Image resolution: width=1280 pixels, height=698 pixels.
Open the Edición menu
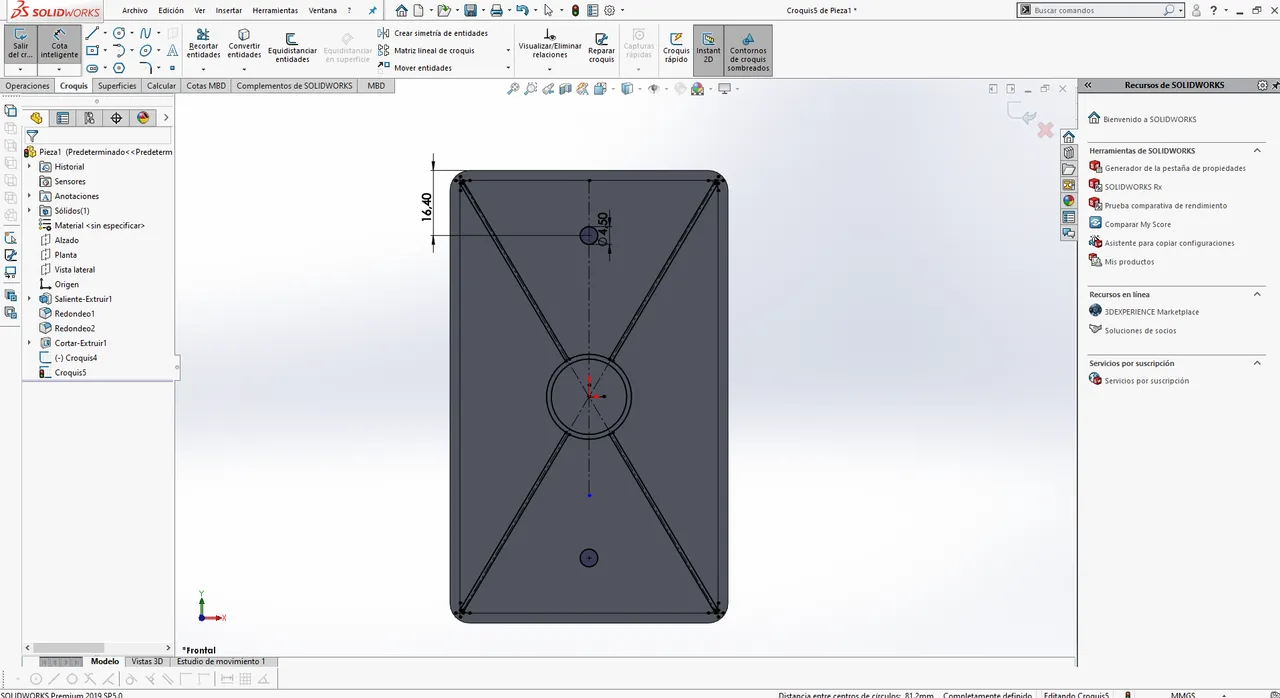pos(171,10)
